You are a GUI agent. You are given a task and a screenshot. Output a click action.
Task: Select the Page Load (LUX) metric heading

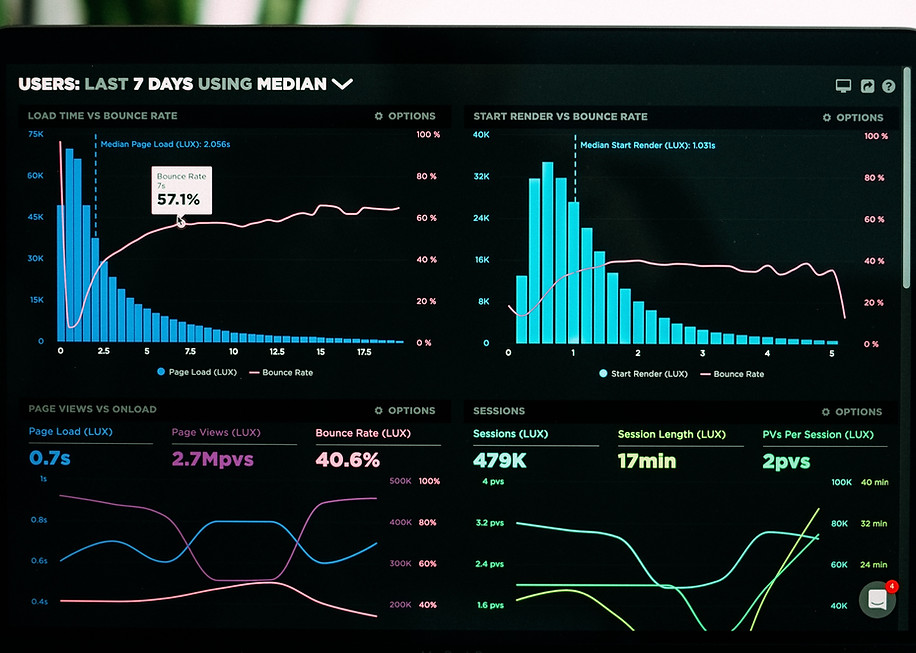pyautogui.click(x=71, y=432)
